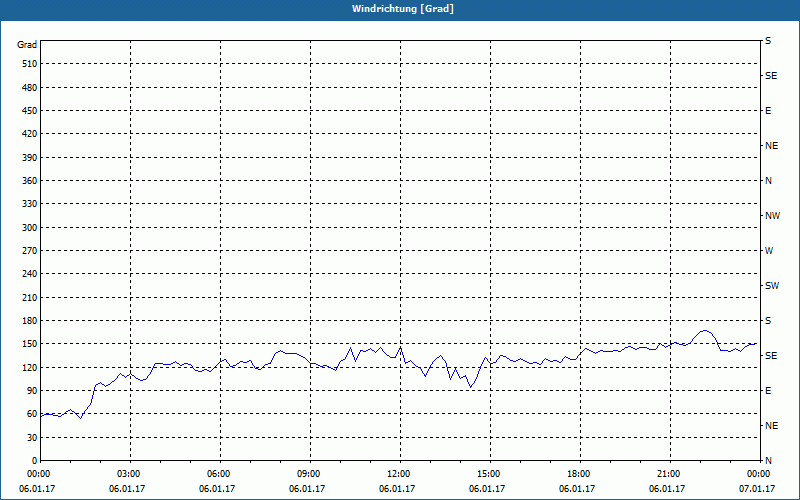800x500 pixels.
Task: Click the 120 y-axis value
Action: point(30,367)
